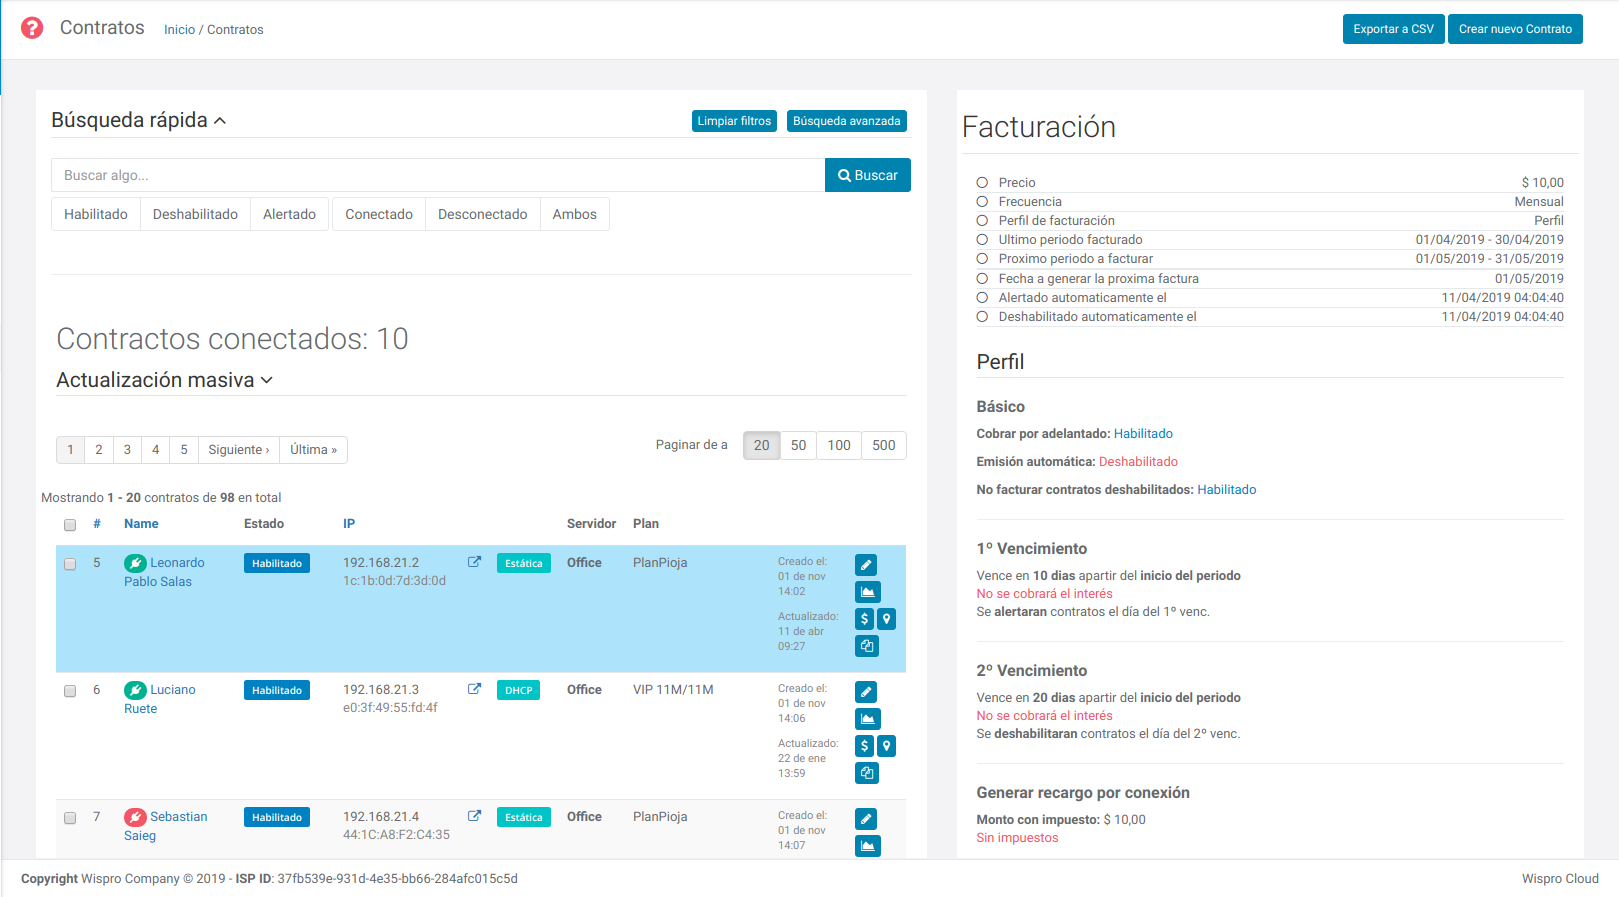
Task: Open Luciano Ruete client link
Action: [x=160, y=699]
